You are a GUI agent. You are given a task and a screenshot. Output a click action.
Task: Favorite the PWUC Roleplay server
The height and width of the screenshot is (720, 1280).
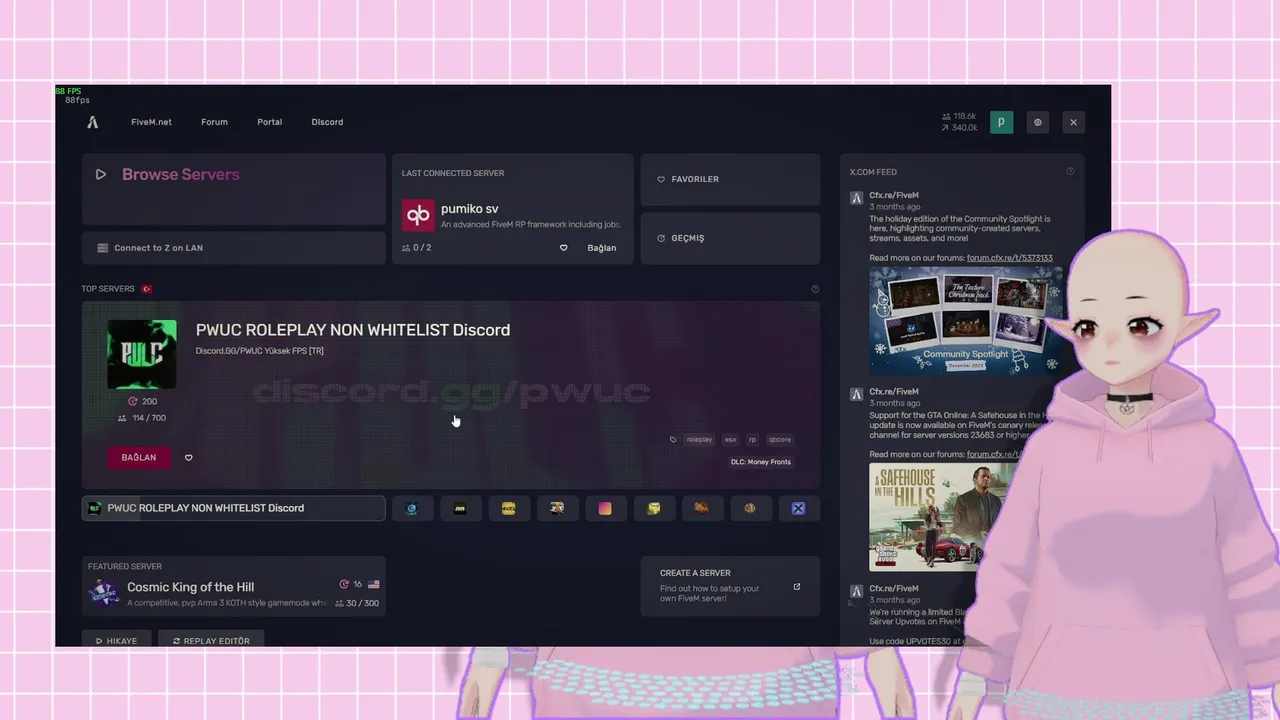click(x=188, y=458)
